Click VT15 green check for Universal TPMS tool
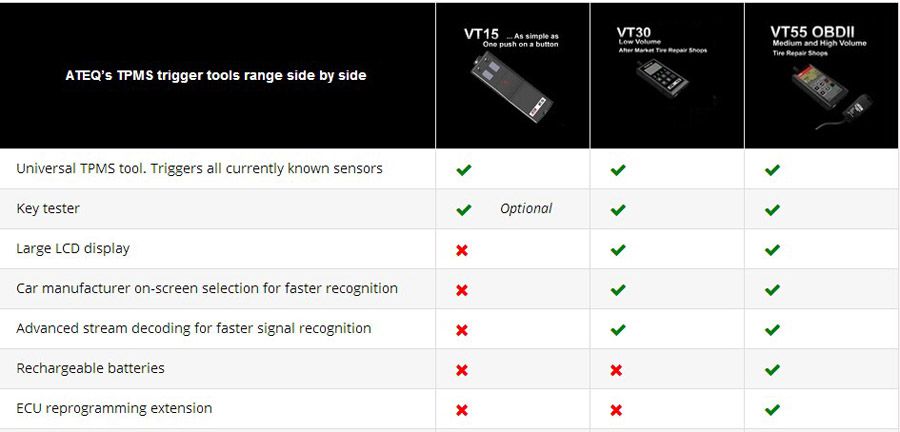900x432 pixels. [x=463, y=170]
